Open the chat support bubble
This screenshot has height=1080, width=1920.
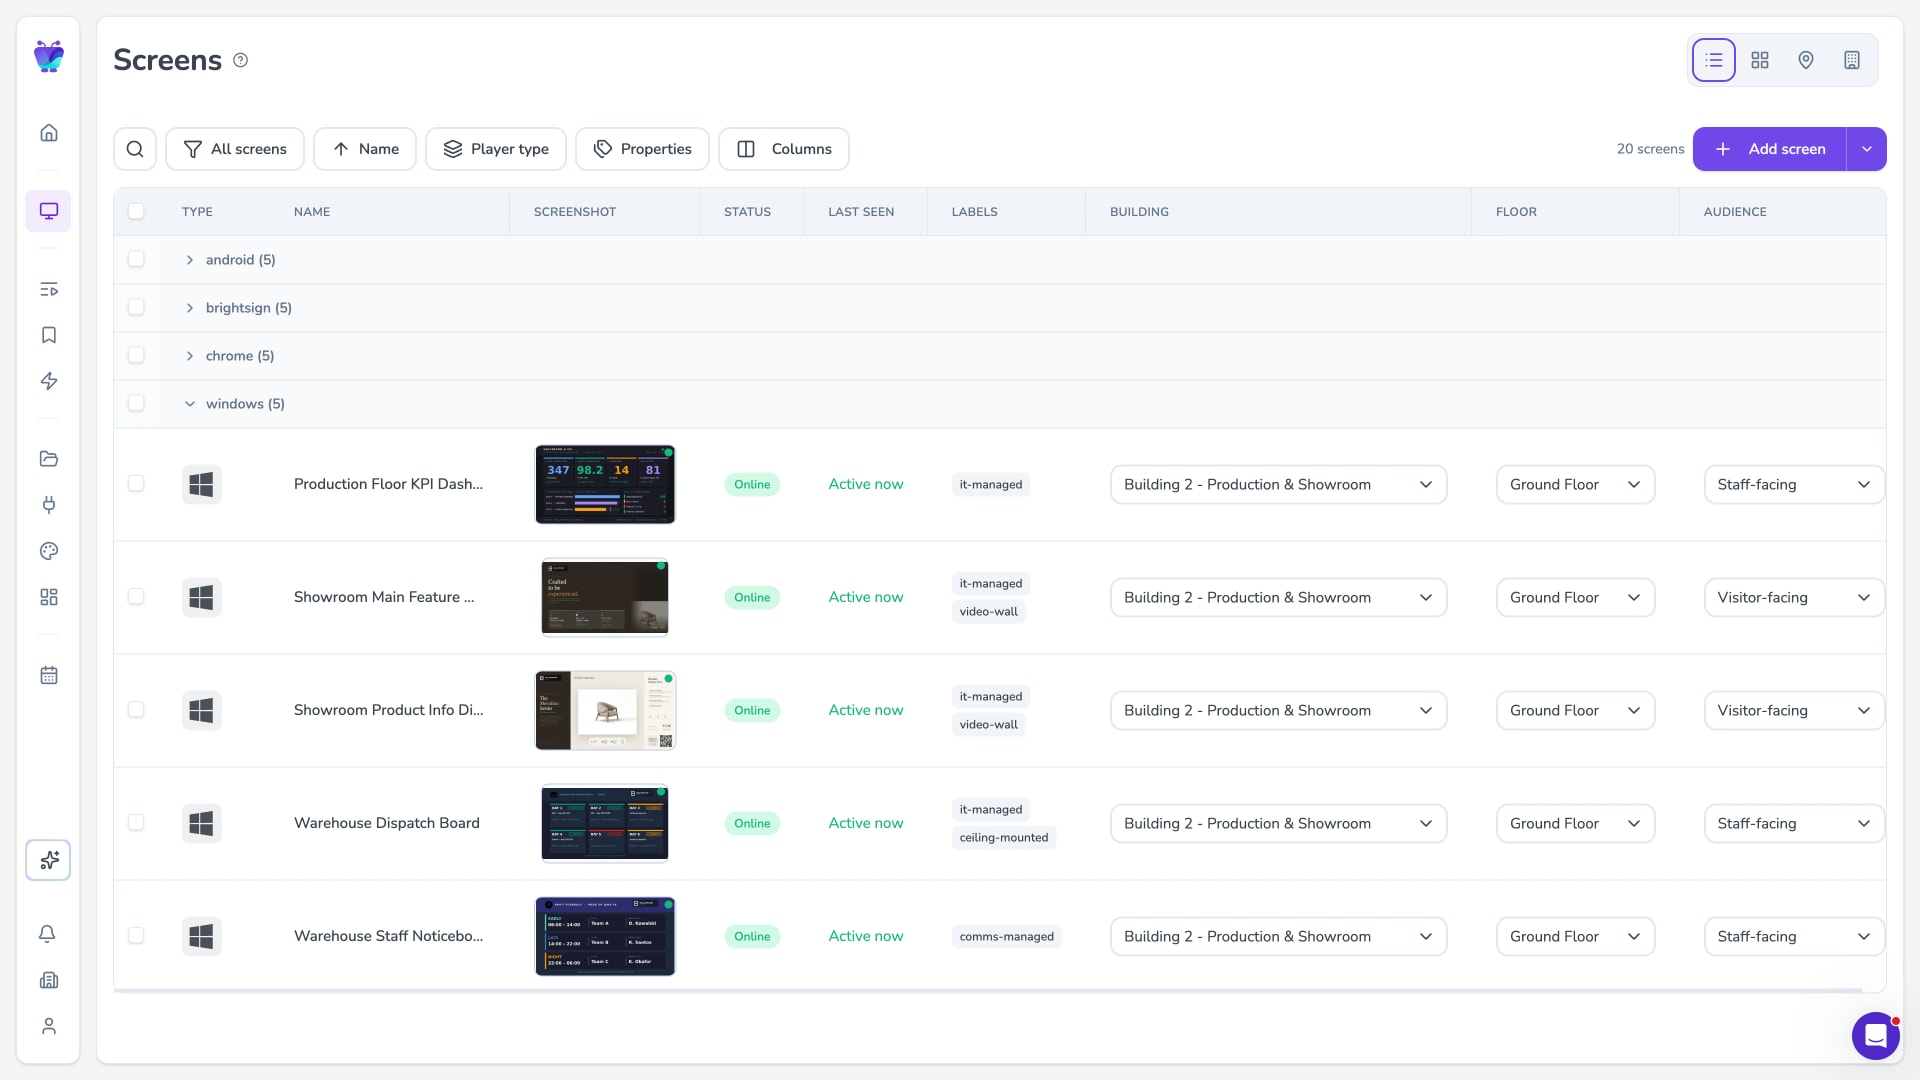pos(1875,1035)
